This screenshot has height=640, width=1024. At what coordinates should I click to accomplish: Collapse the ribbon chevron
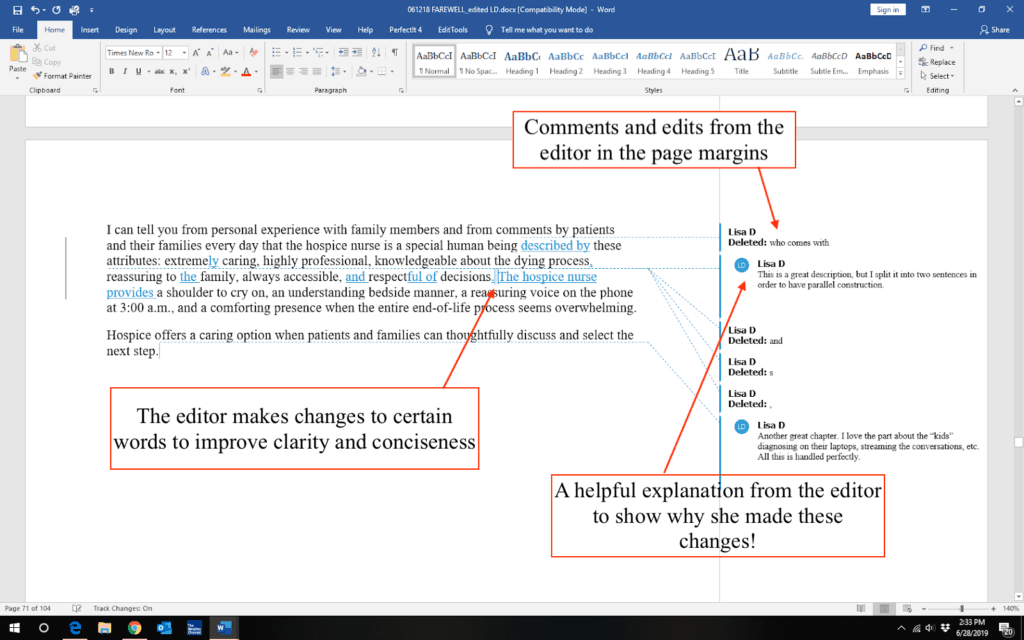point(1015,91)
